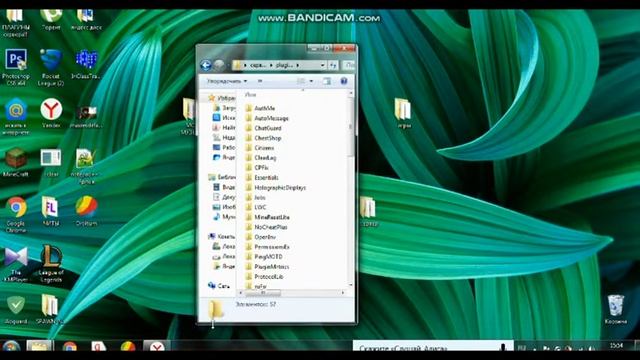Open Explorer help via the question mark

pos(344,81)
